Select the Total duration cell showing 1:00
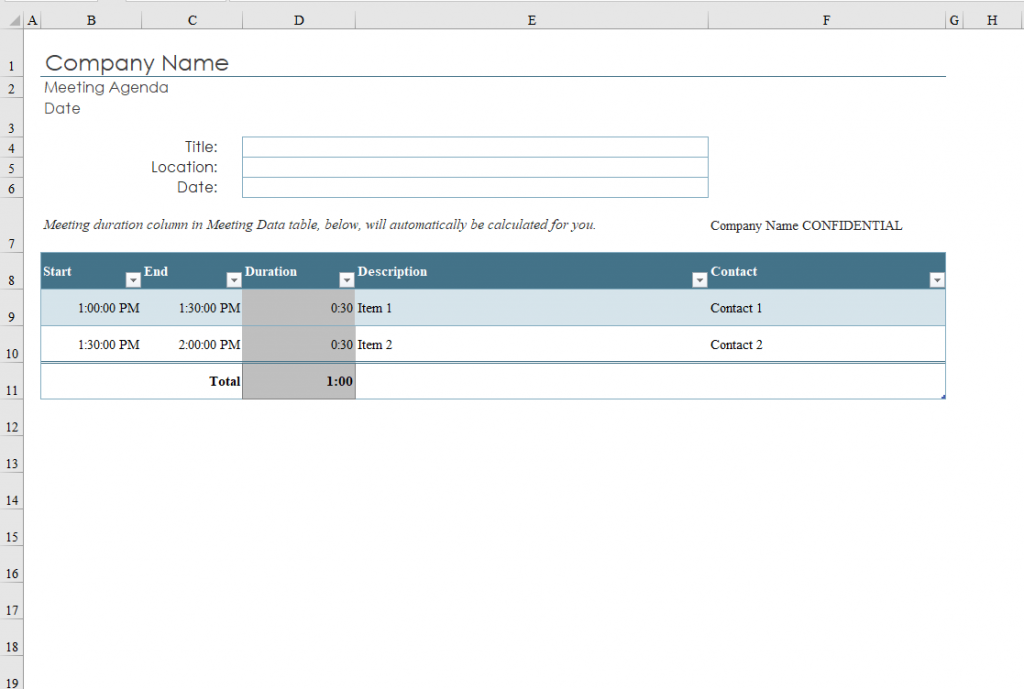 (x=300, y=381)
